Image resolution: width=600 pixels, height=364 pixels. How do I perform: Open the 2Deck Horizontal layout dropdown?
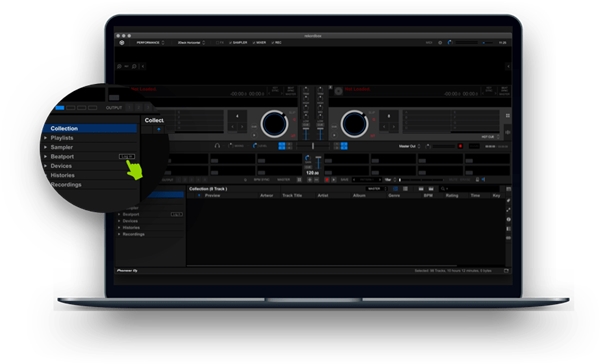click(x=191, y=42)
